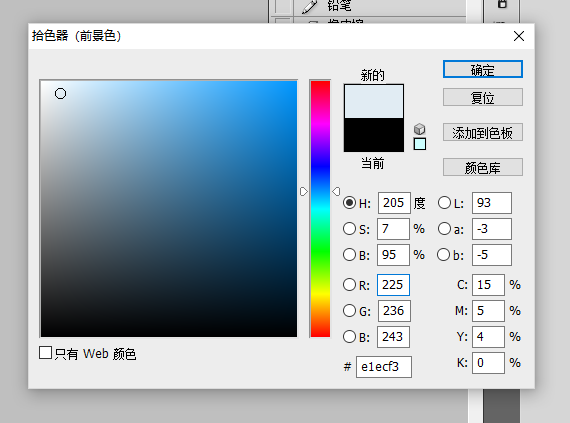Click the web-safe cyan color swatch

[x=420, y=144]
